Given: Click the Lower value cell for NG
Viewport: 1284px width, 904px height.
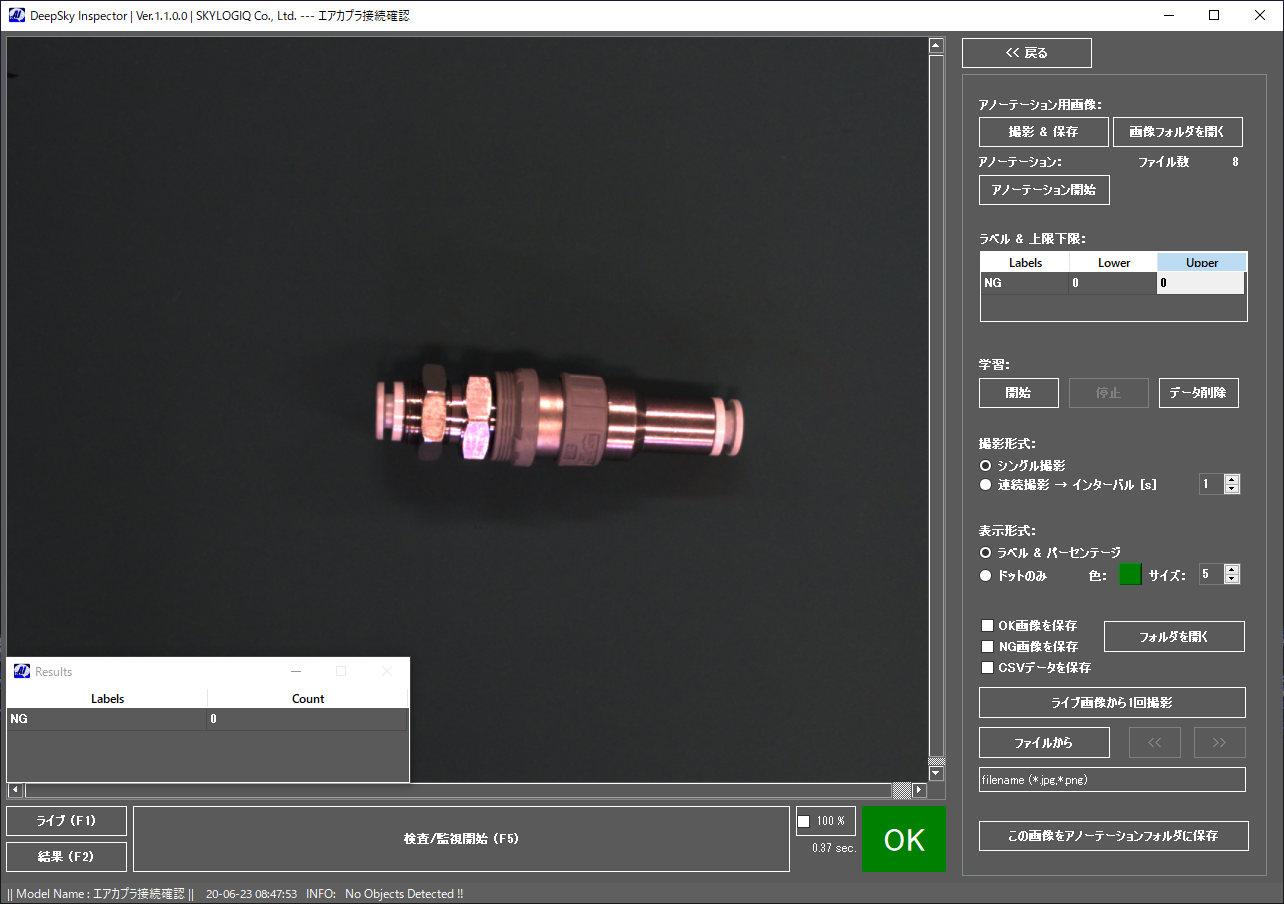Looking at the screenshot, I should (1113, 283).
